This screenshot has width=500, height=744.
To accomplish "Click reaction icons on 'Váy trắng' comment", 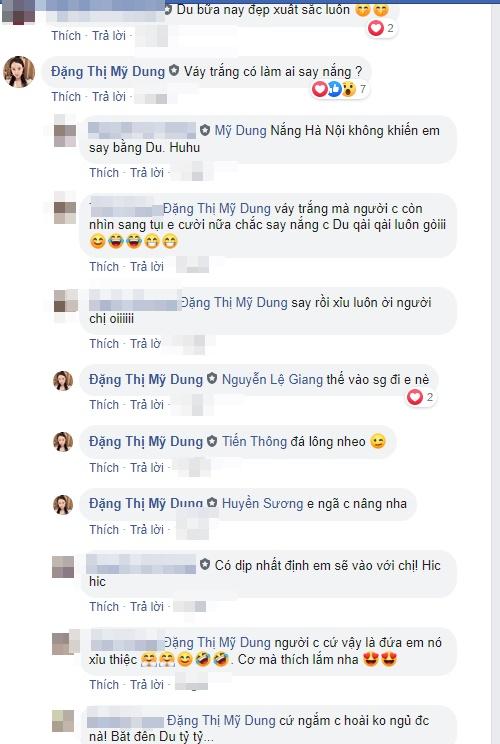I will (333, 89).
